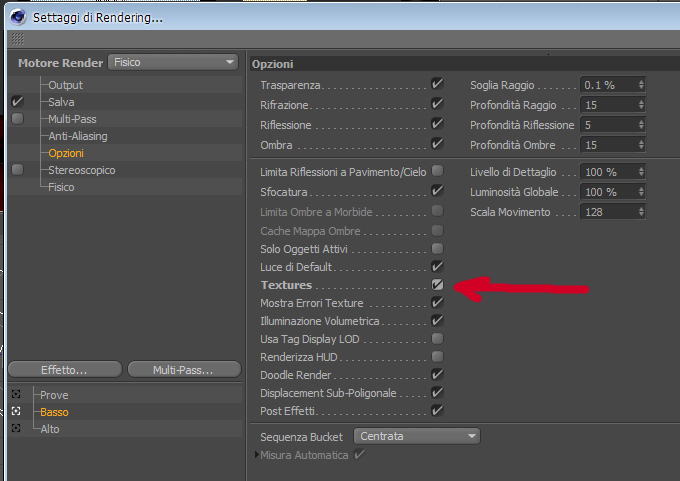Select the Fisico settings page in list
The image size is (680, 481).
(61, 187)
